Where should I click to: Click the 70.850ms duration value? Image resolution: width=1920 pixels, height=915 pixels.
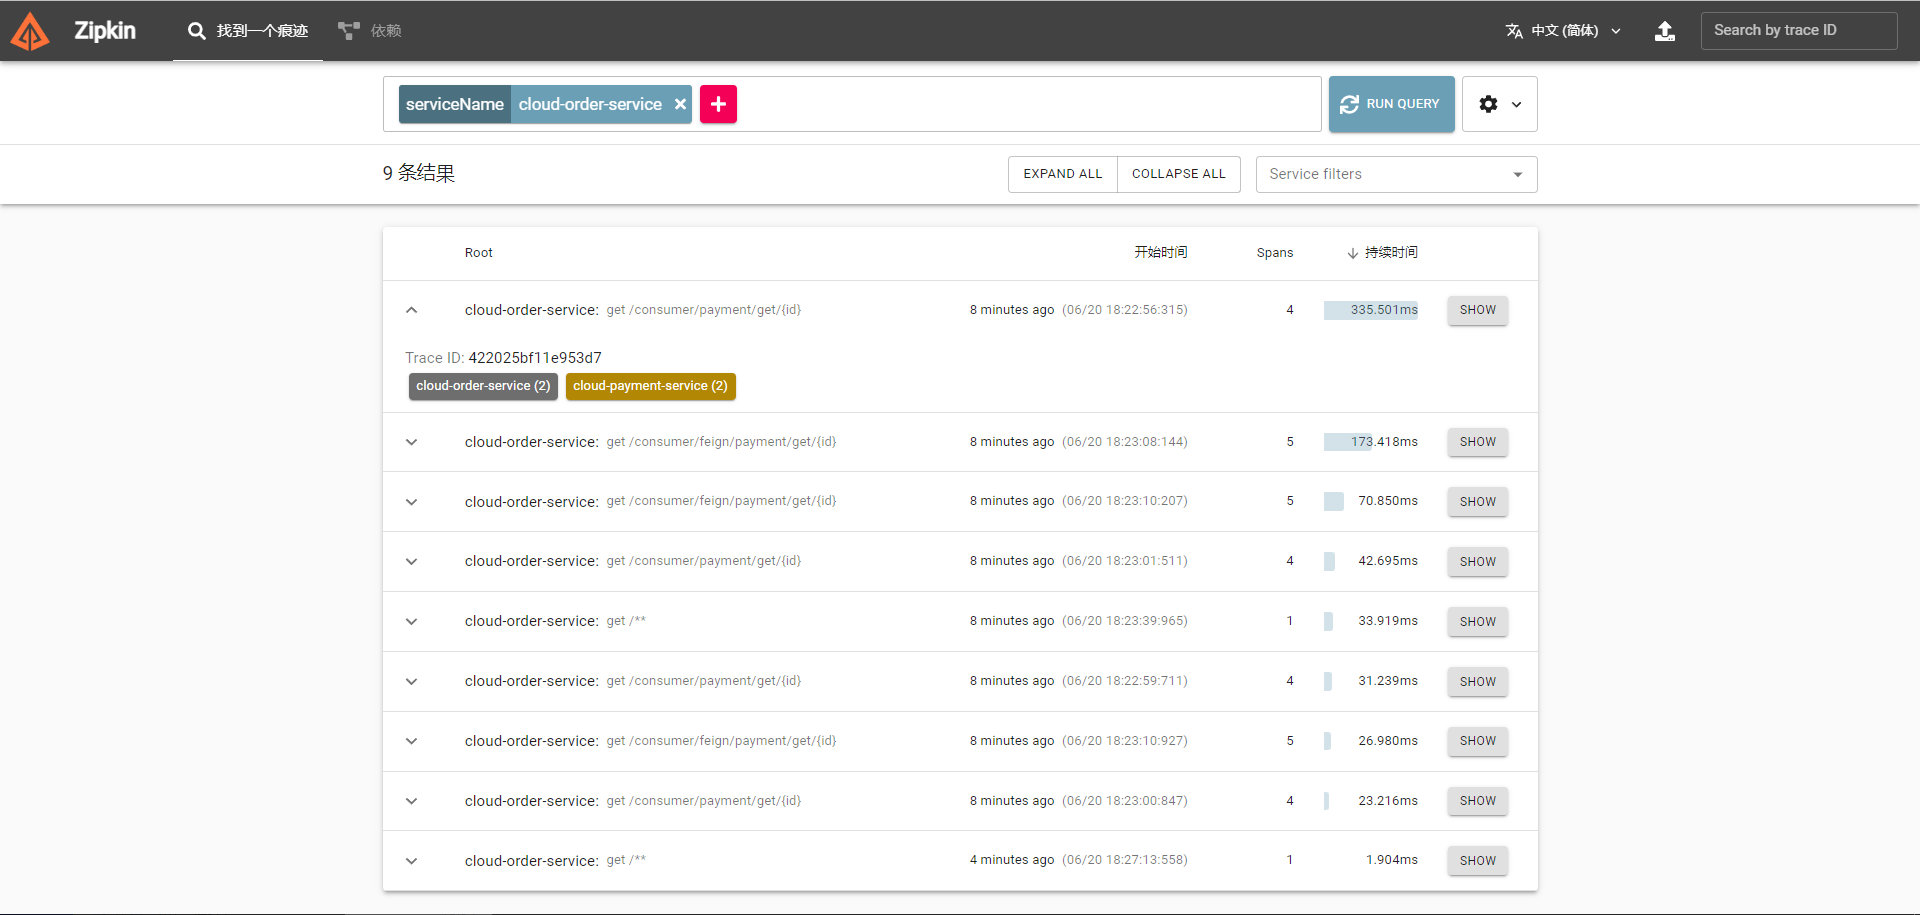pyautogui.click(x=1388, y=501)
